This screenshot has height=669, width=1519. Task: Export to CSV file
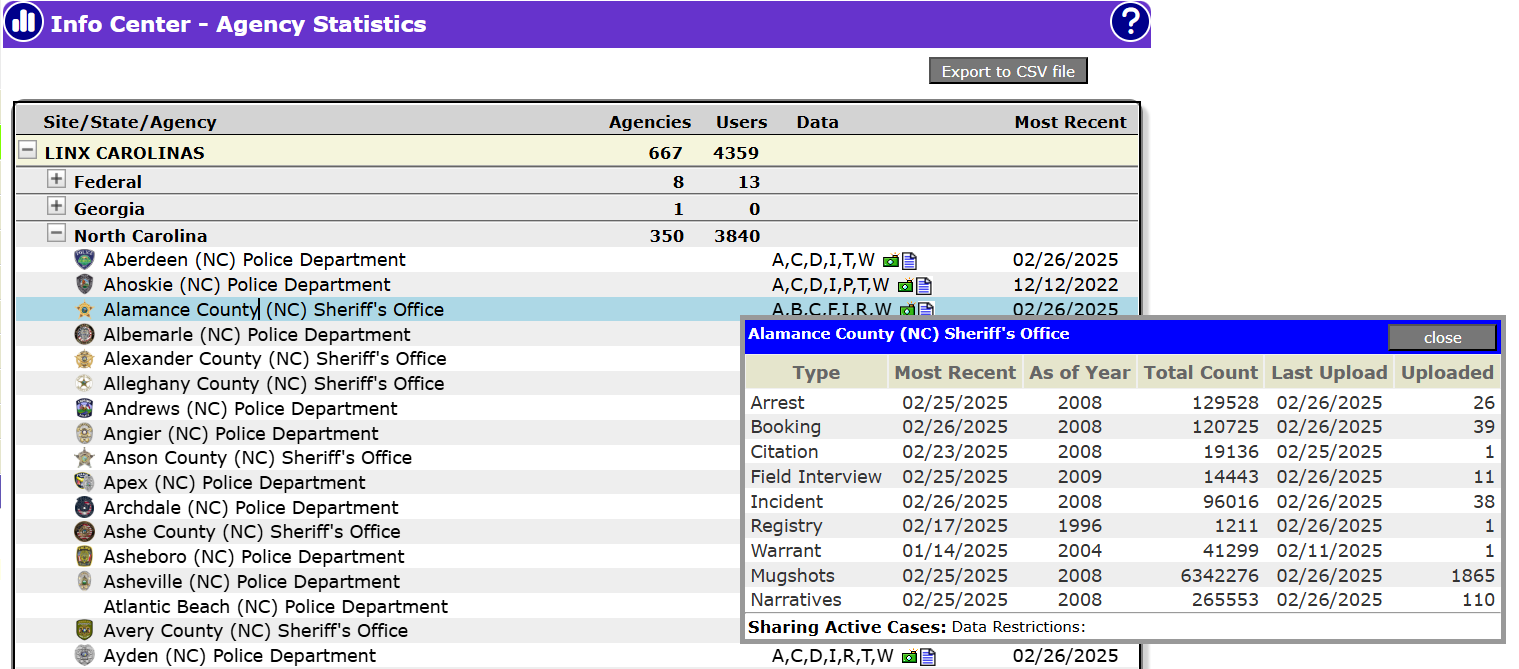point(1008,72)
